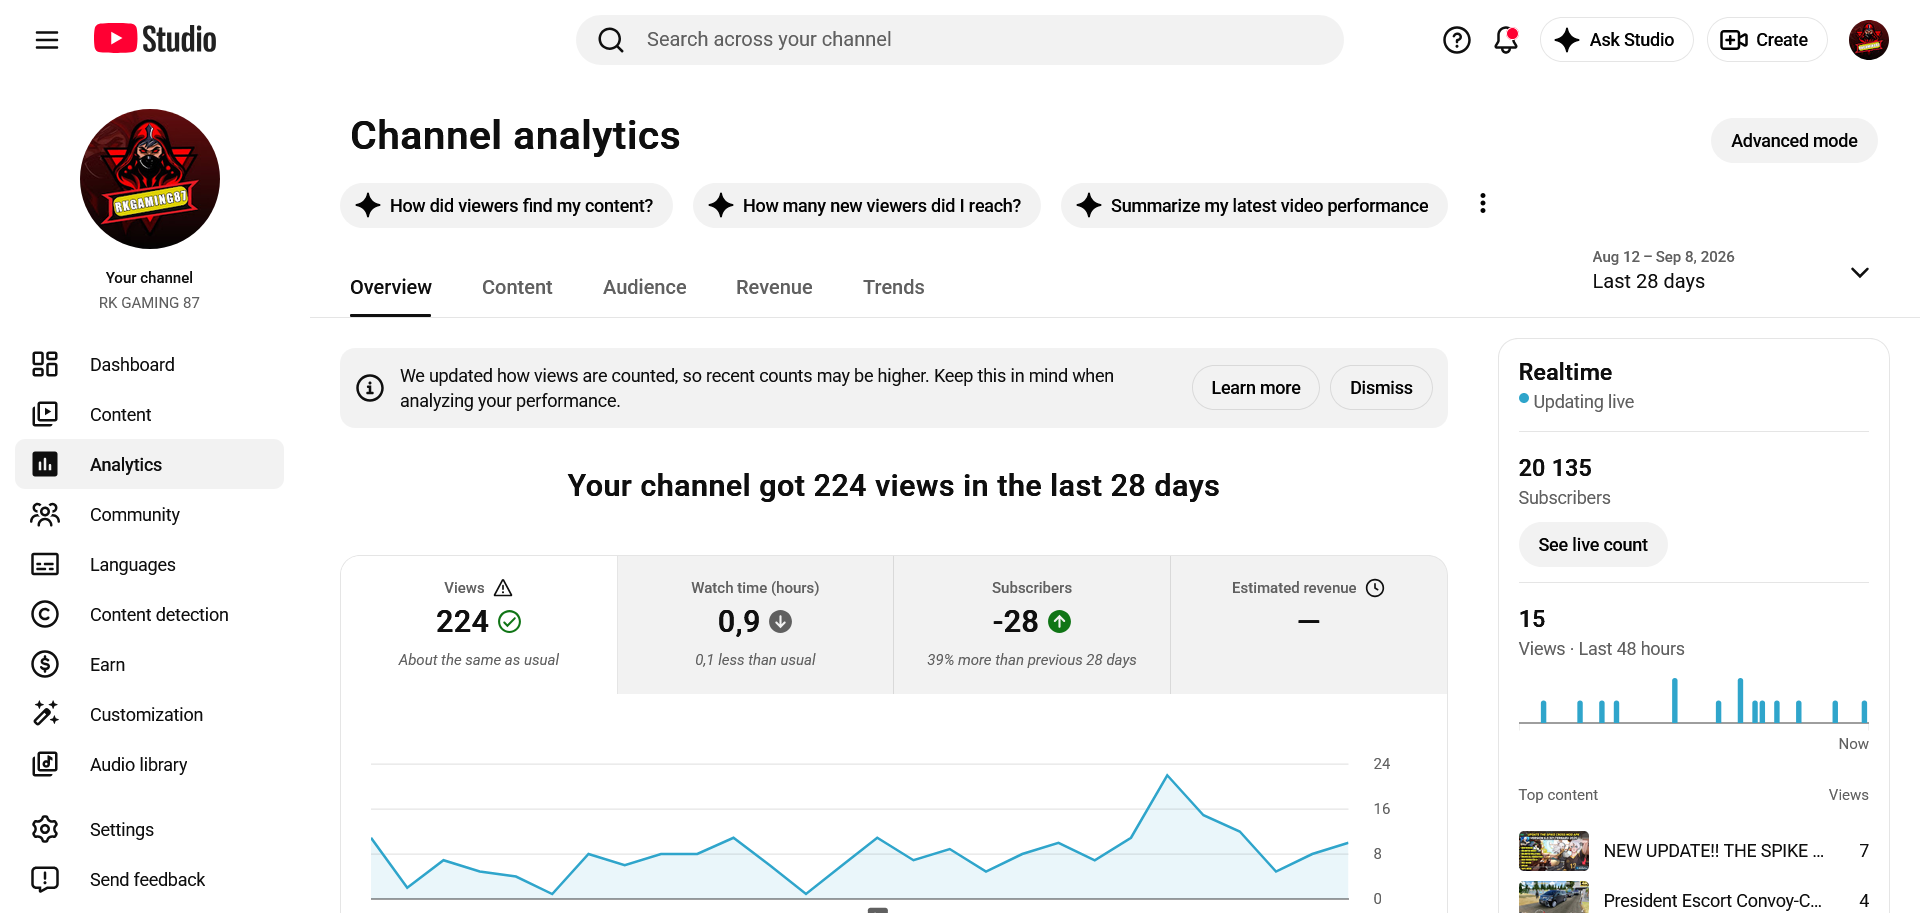Click the Content detection copyright icon
This screenshot has height=913, width=1920.
(45, 614)
